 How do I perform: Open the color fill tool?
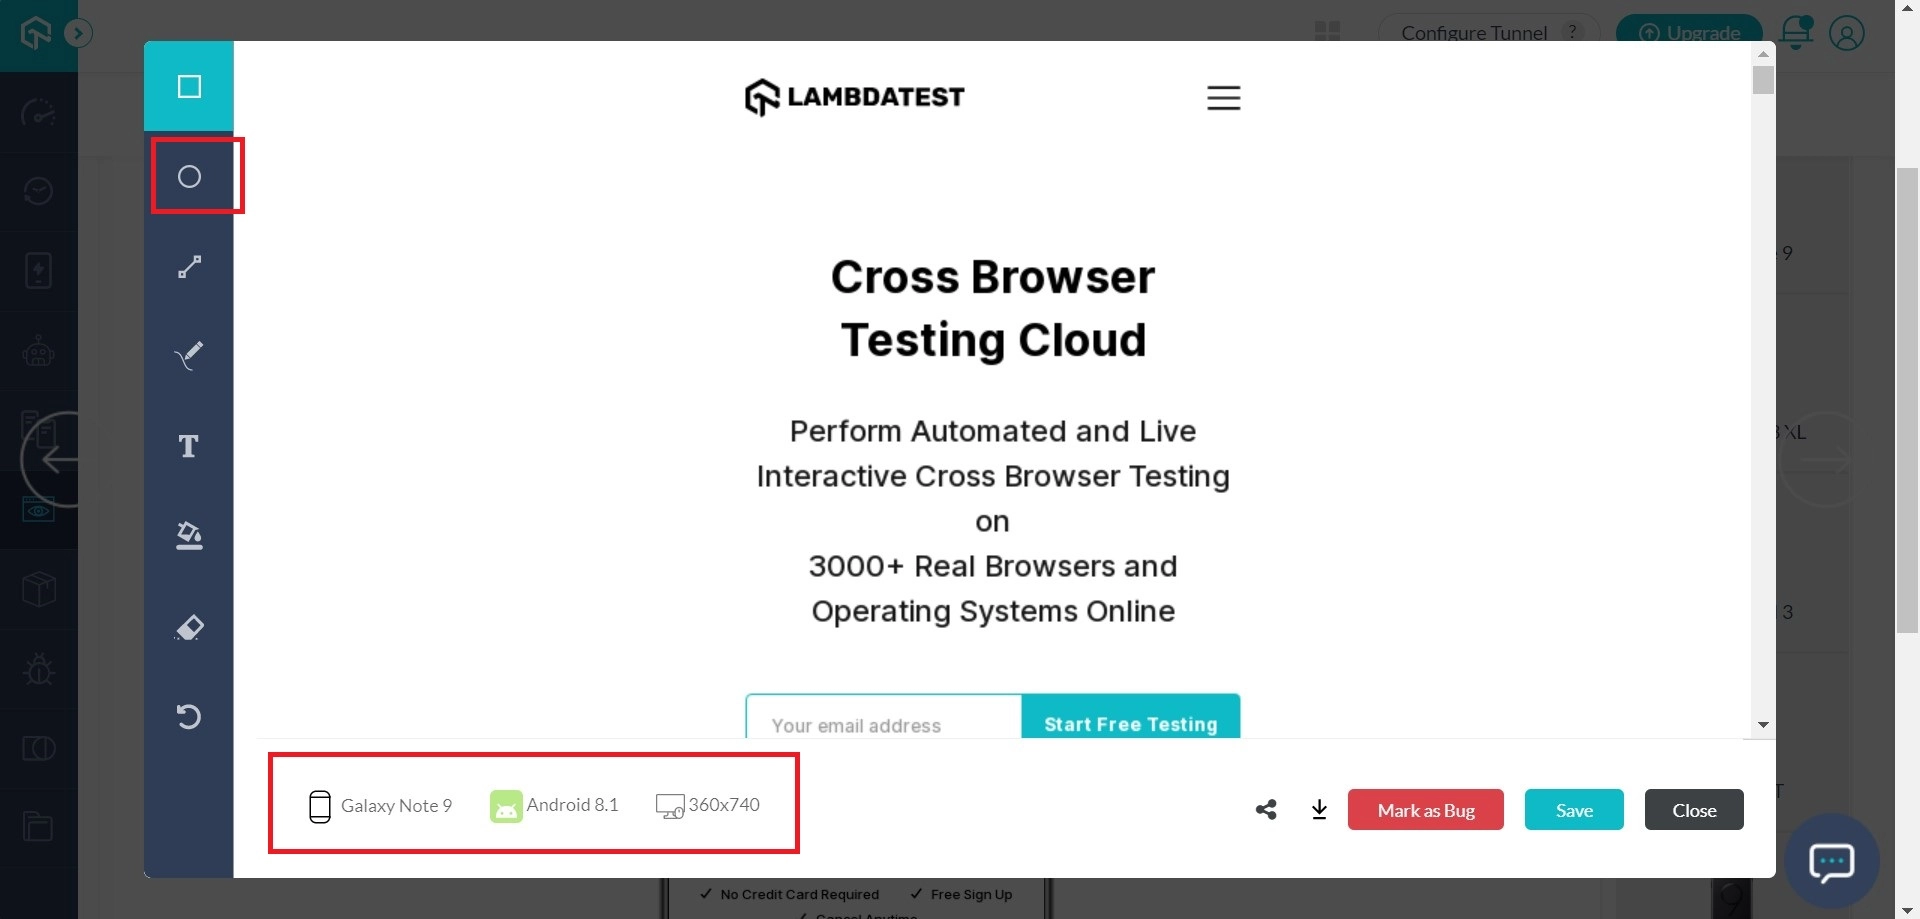[x=189, y=536]
